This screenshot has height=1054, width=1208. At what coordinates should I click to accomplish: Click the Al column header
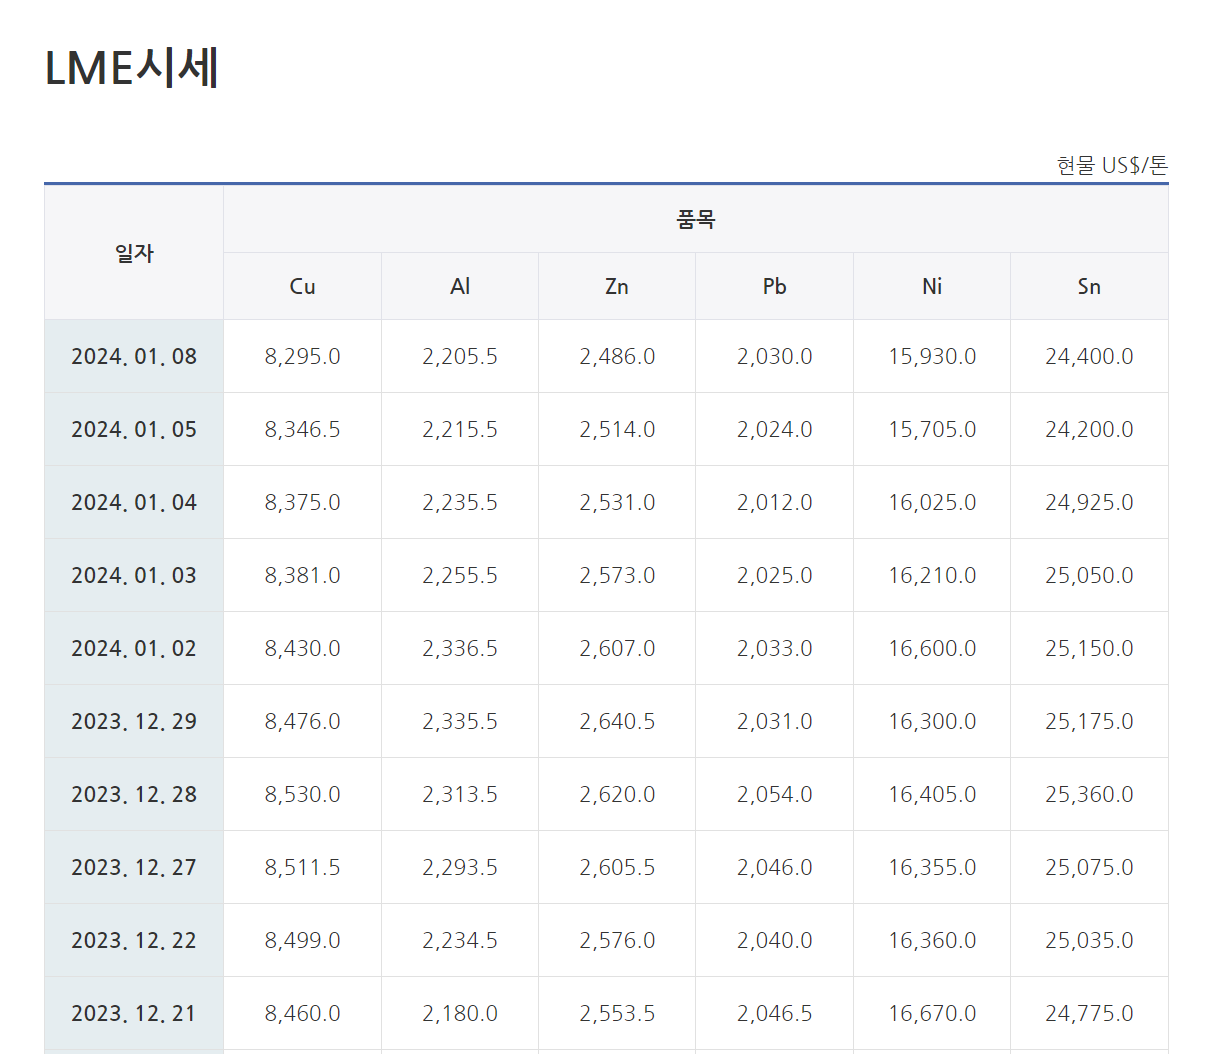(x=460, y=286)
